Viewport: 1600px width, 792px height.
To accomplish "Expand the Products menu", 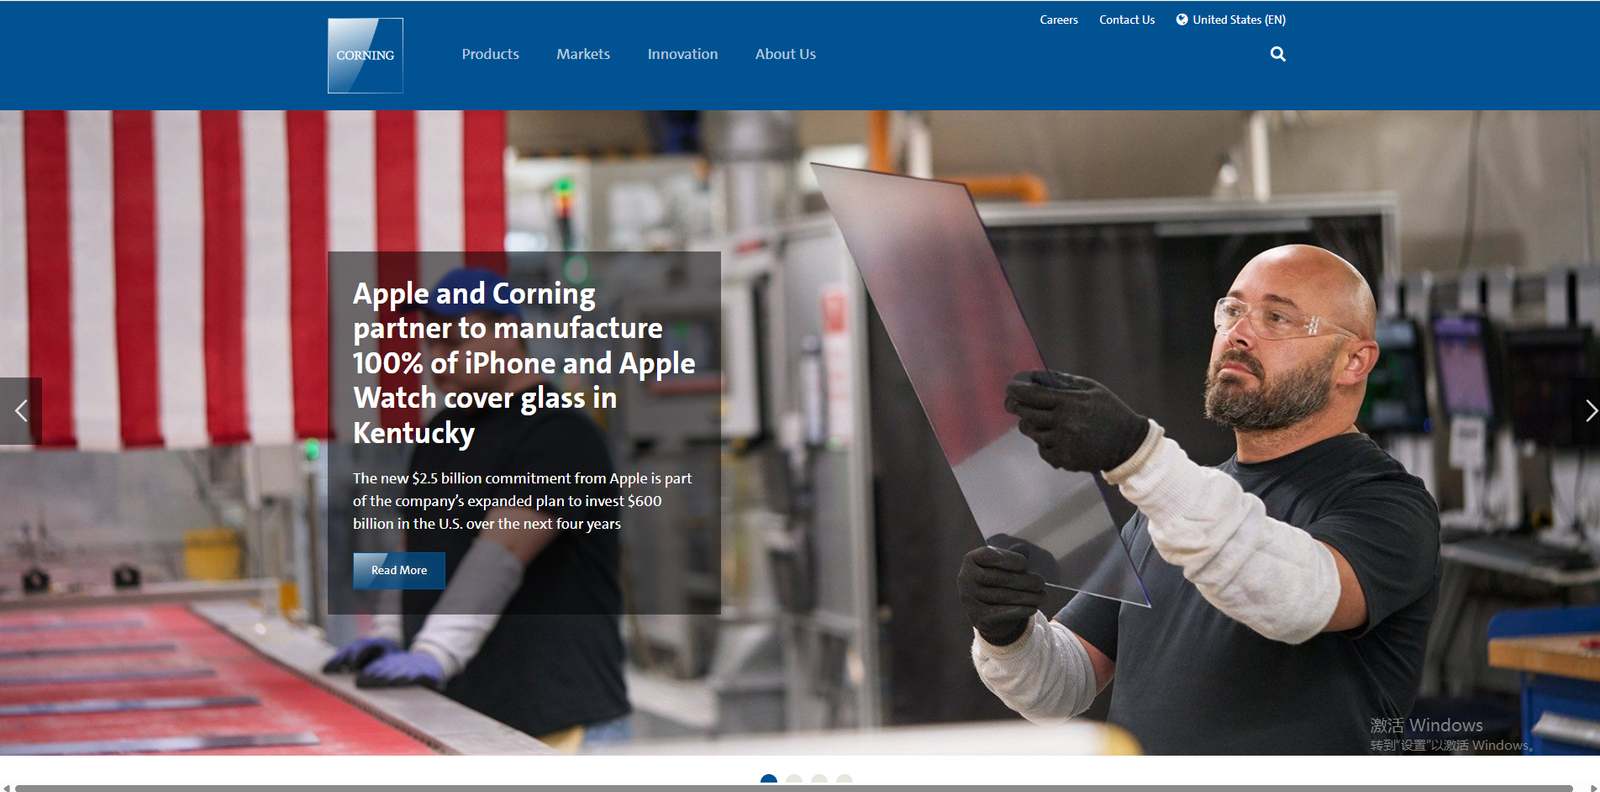I will pyautogui.click(x=490, y=54).
